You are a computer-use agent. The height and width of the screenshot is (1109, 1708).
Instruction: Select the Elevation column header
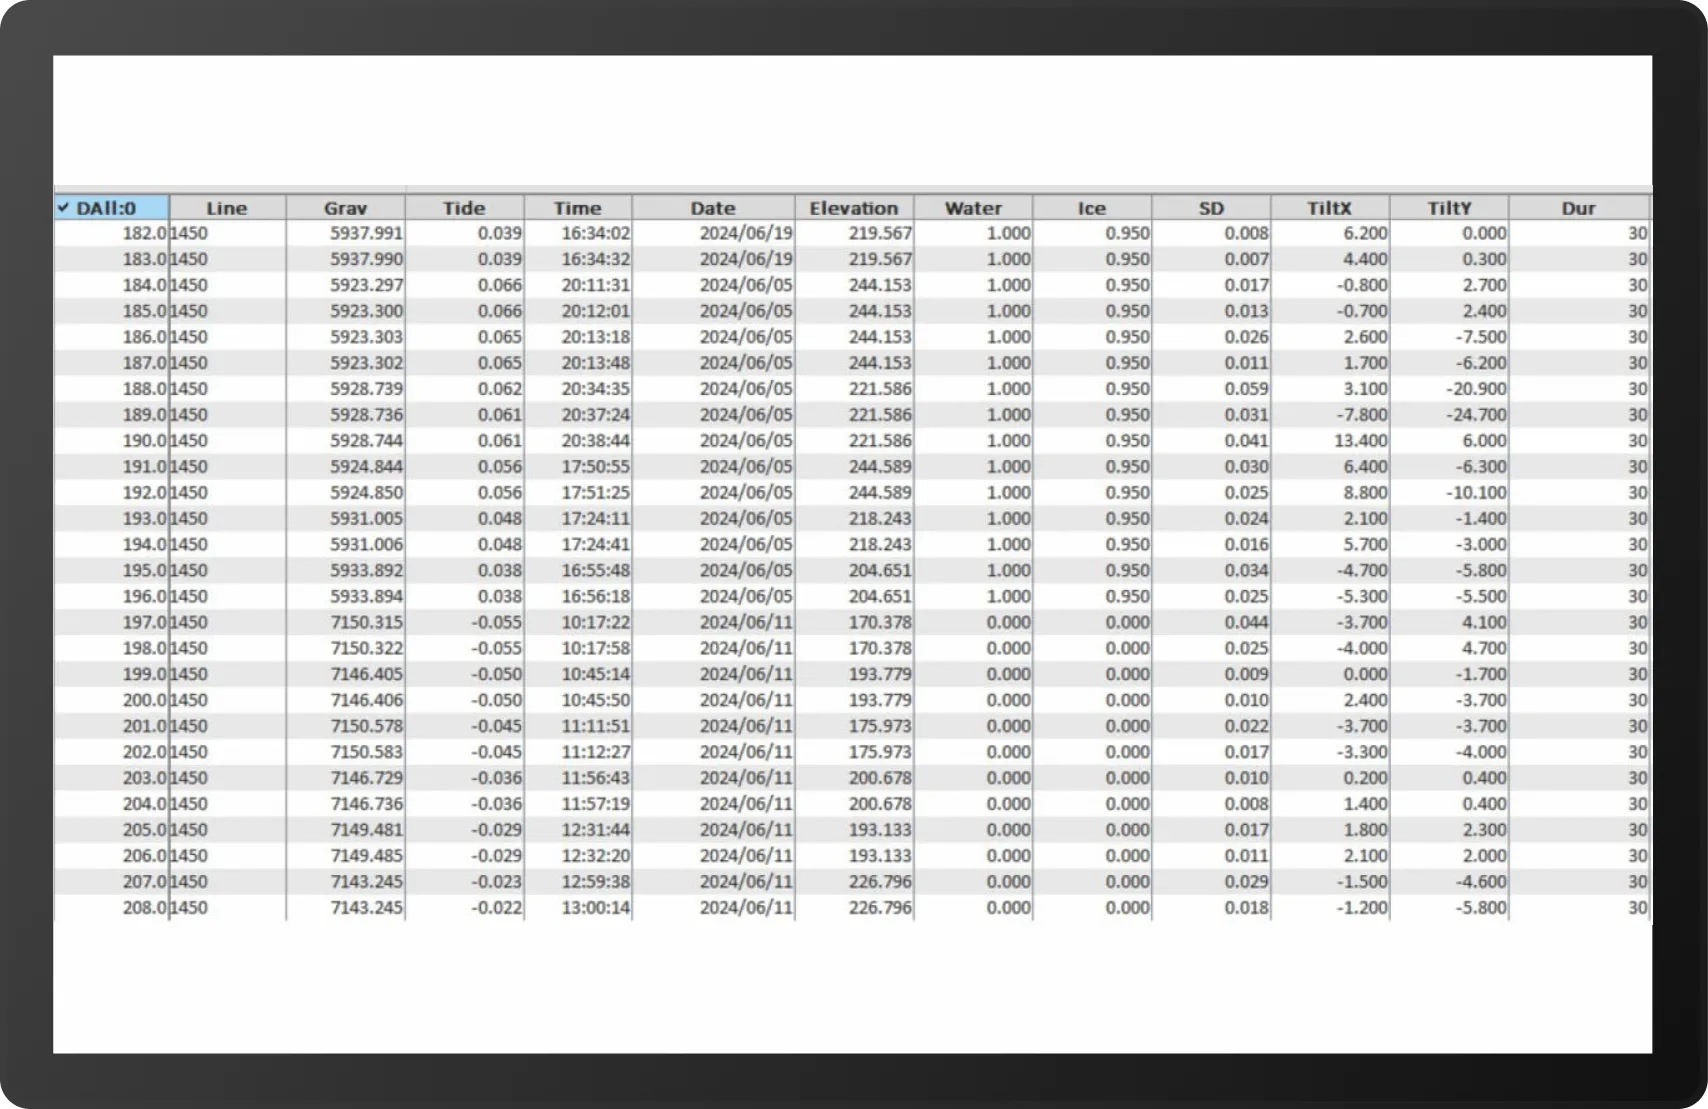pyautogui.click(x=854, y=208)
